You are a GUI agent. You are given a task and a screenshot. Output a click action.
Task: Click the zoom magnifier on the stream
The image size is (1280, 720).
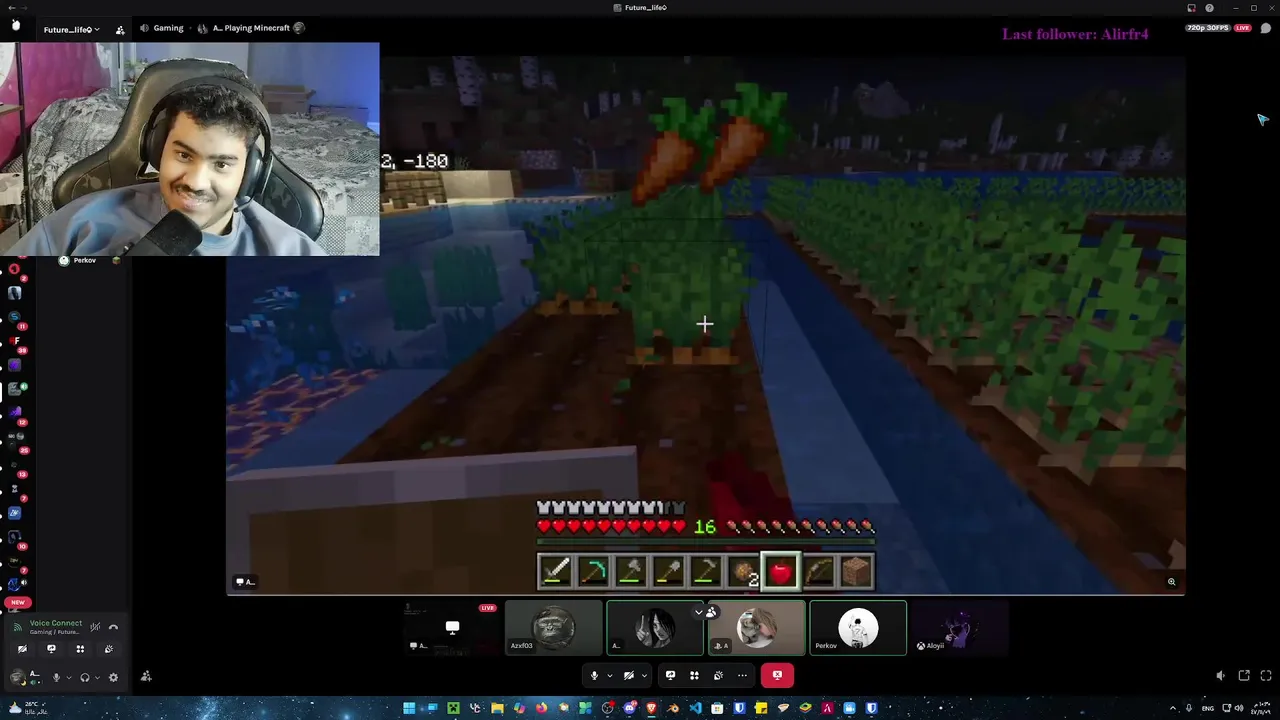point(1171,581)
